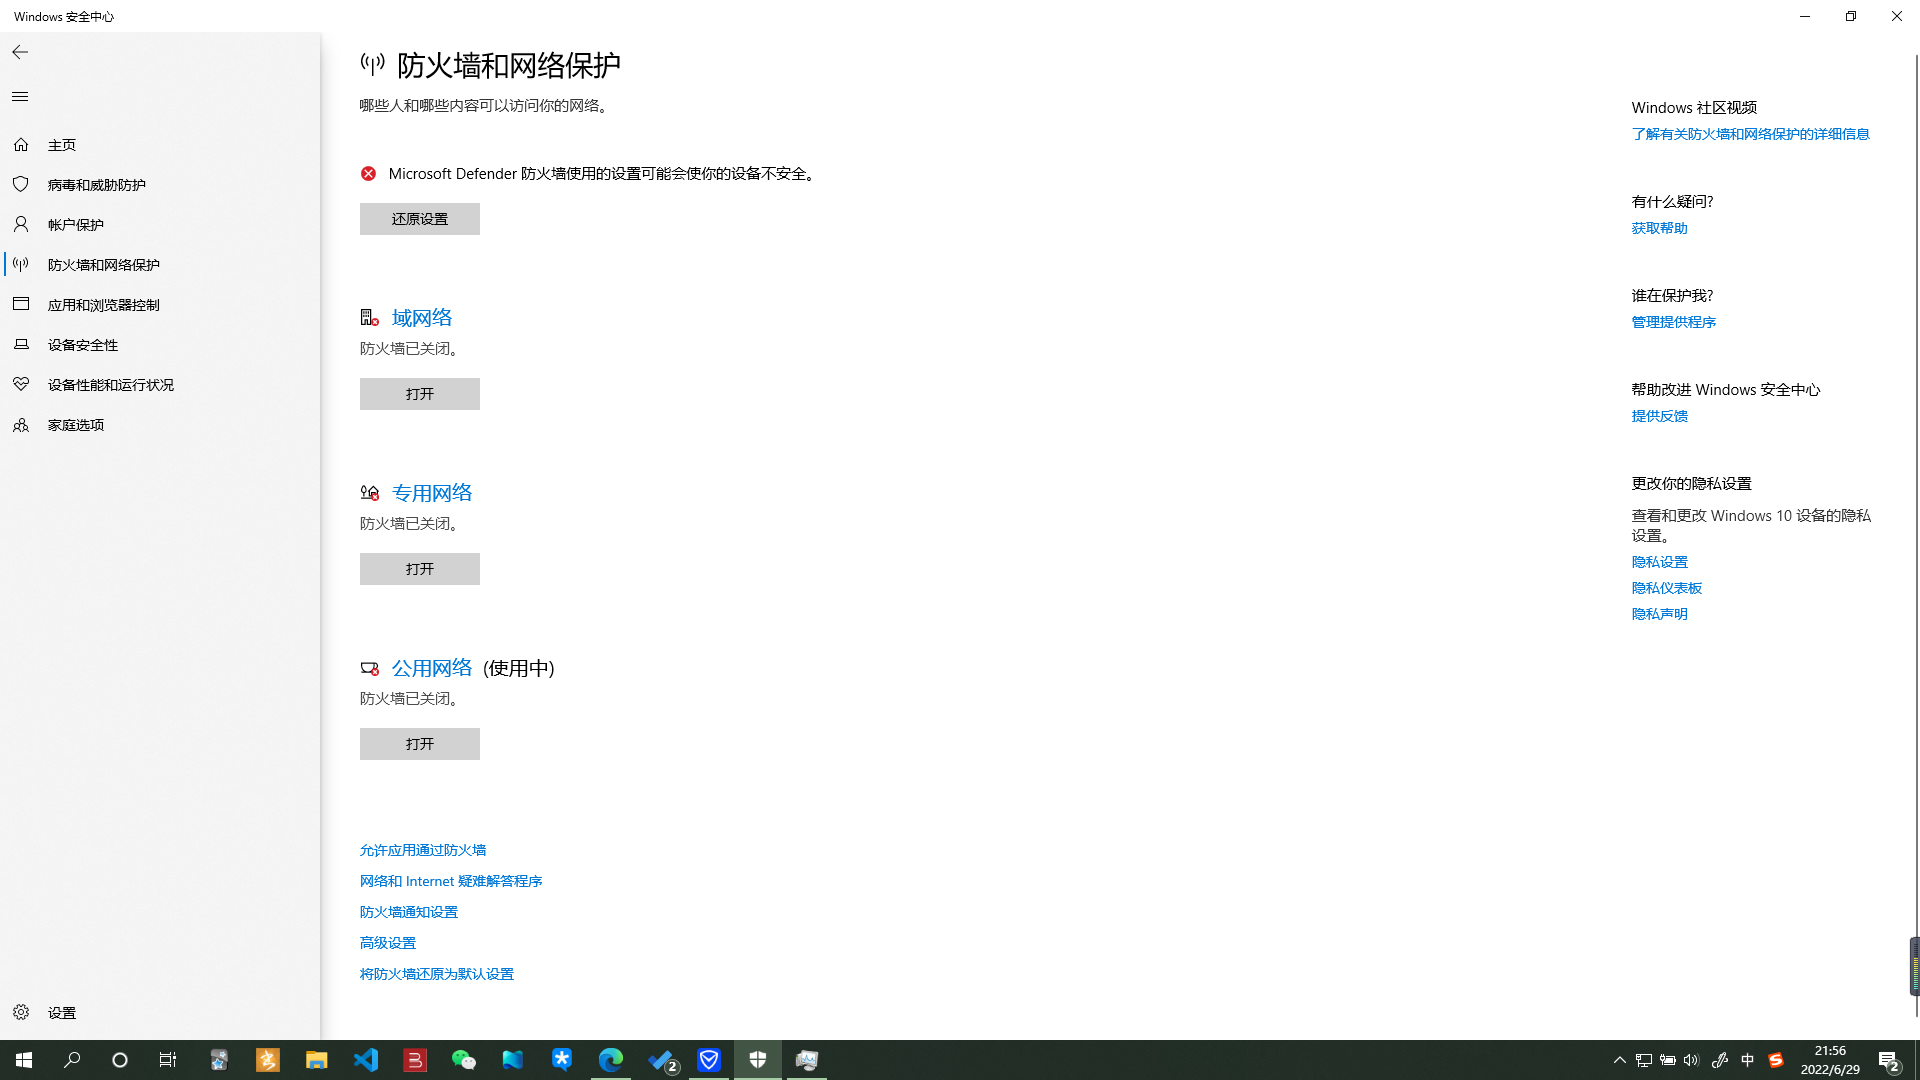Open 允许应用通过防火墙 link
The width and height of the screenshot is (1920, 1080).
423,850
